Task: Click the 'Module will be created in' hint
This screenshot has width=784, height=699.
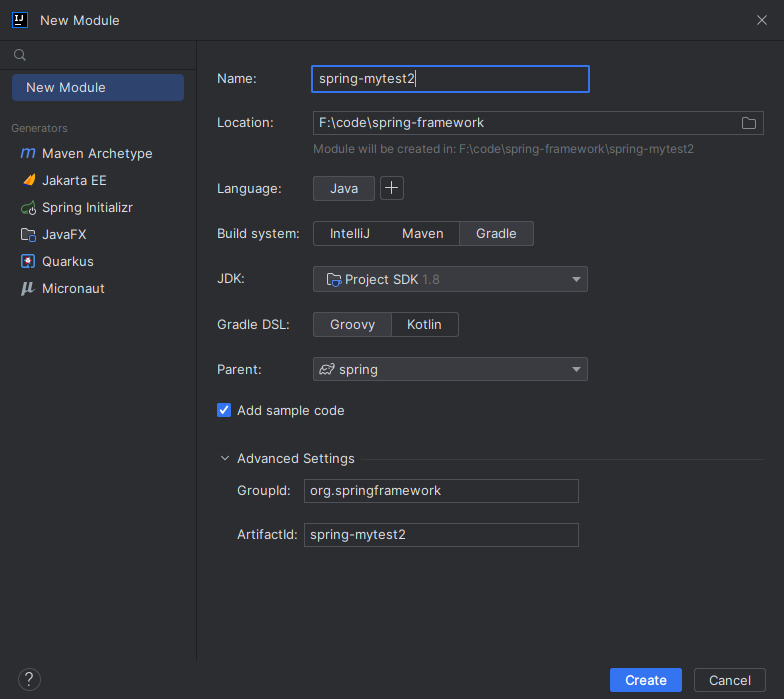Action: [503, 149]
